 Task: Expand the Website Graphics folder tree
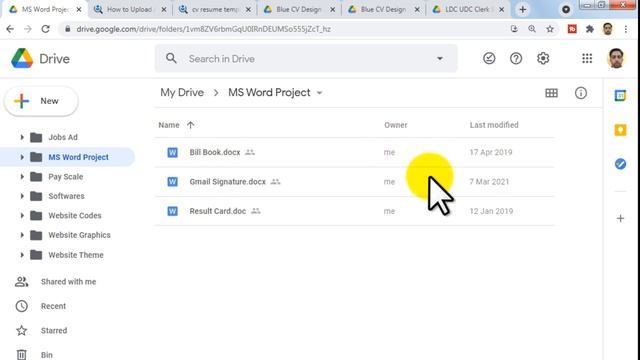coord(22,235)
